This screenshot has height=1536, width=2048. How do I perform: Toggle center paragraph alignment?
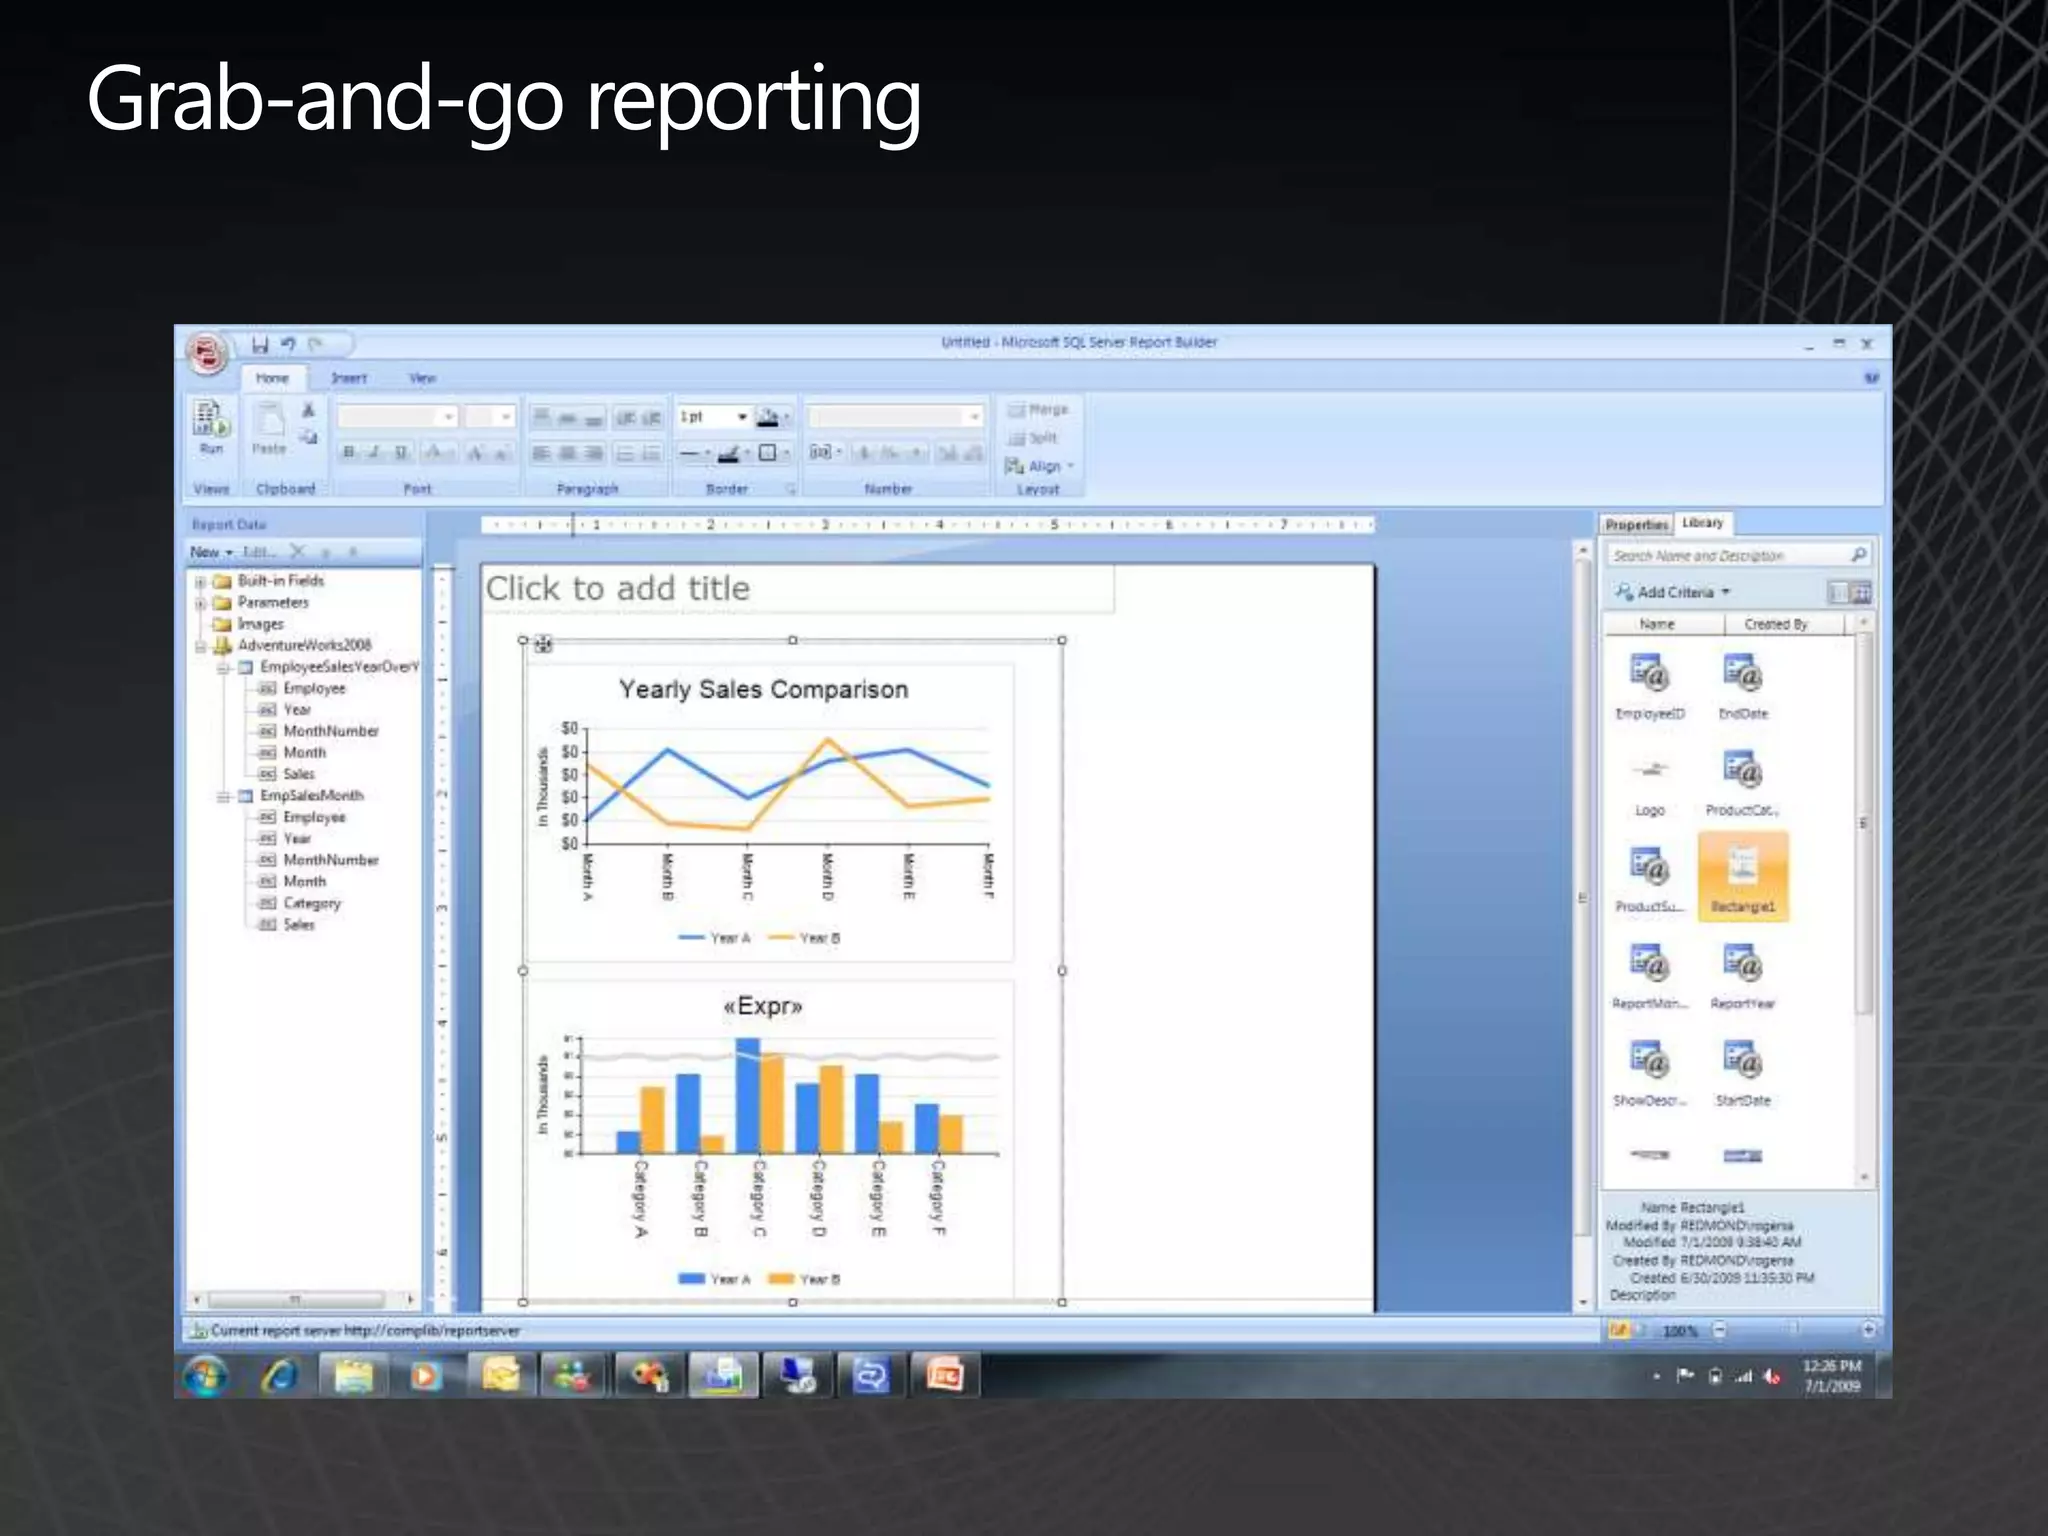[x=567, y=453]
